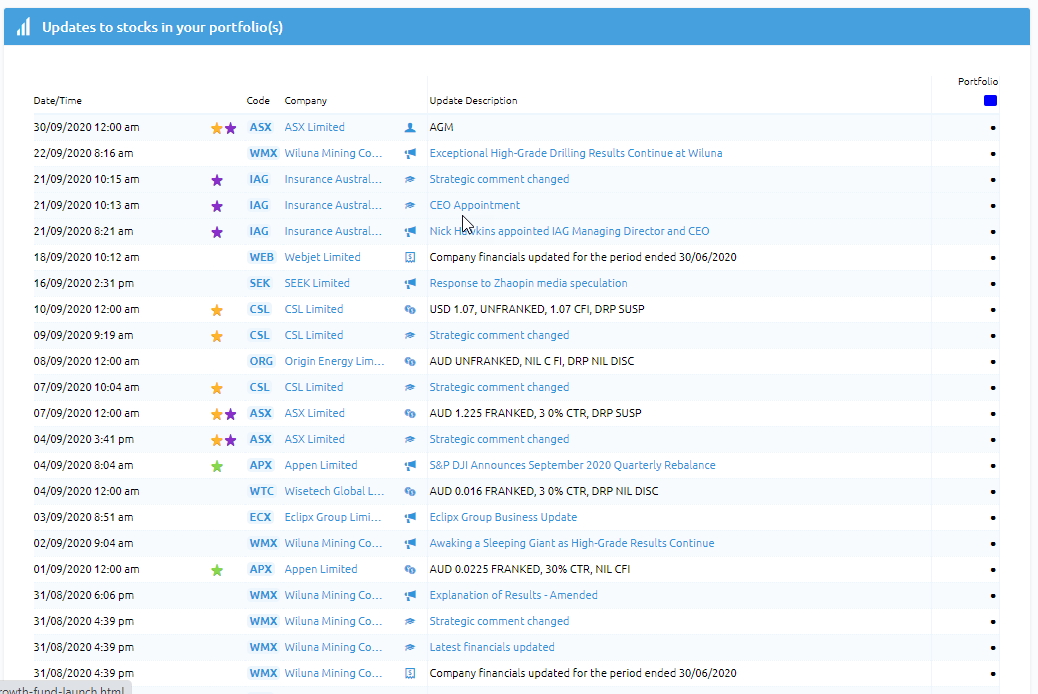The image size is (1038, 694).
Task: Click the icon beside Latest financials updated
Action: [x=410, y=648]
